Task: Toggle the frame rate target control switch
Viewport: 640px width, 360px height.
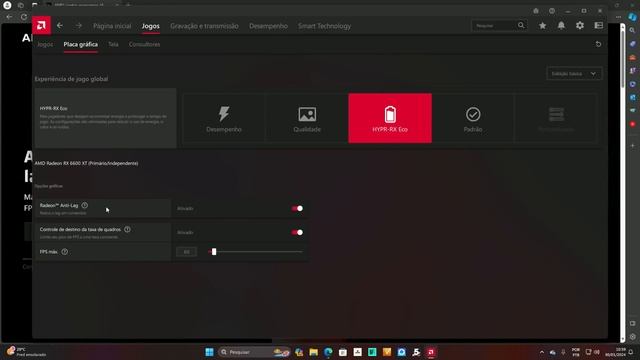Action: click(x=297, y=232)
